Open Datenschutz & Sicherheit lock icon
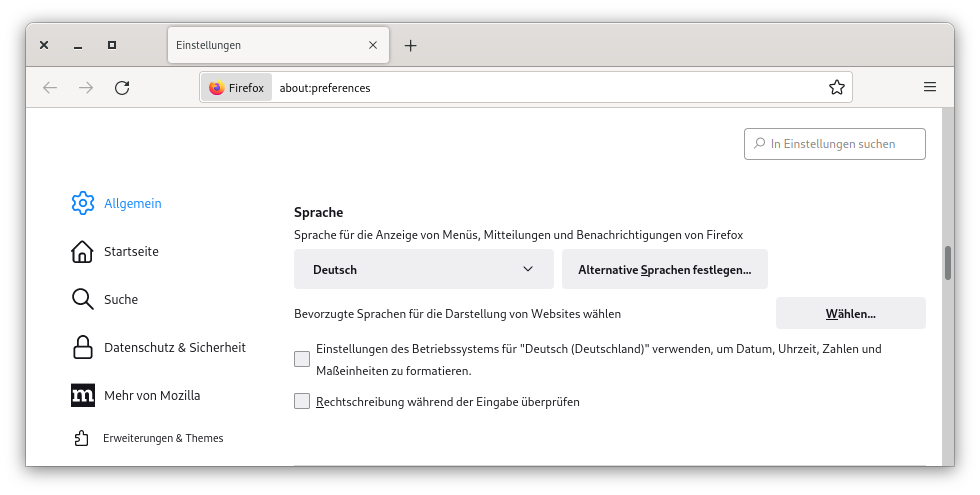The height and width of the screenshot is (495, 980). coord(82,348)
